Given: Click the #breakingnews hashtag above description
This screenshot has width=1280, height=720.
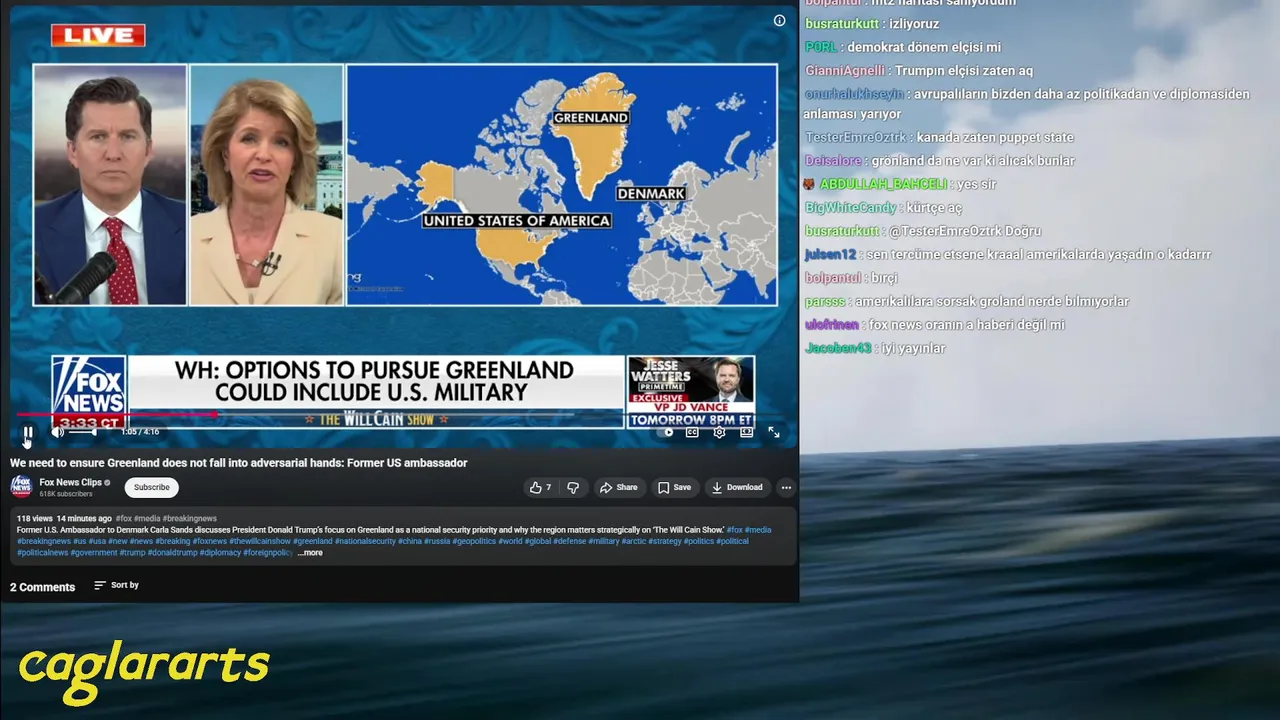Looking at the screenshot, I should click(190, 519).
